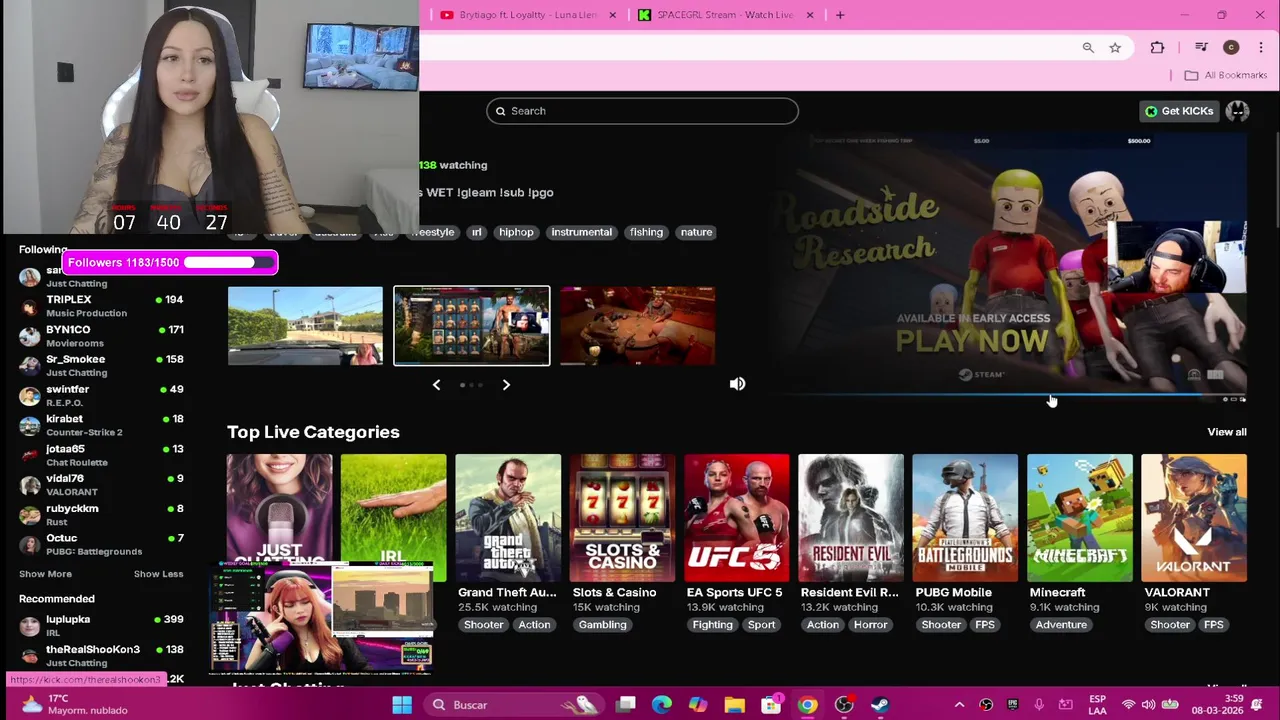Open a new browser tab with plus
This screenshot has width=1280, height=720.
tap(840, 15)
